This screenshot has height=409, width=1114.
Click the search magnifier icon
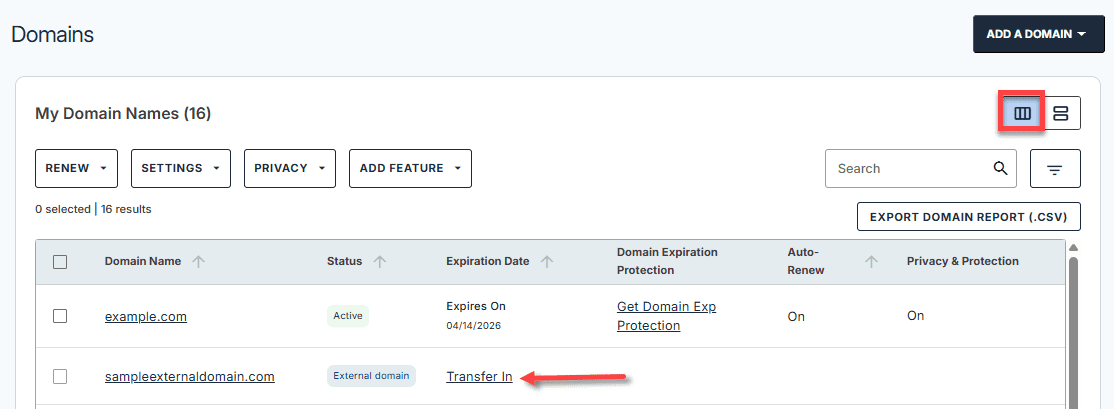[x=1000, y=168]
